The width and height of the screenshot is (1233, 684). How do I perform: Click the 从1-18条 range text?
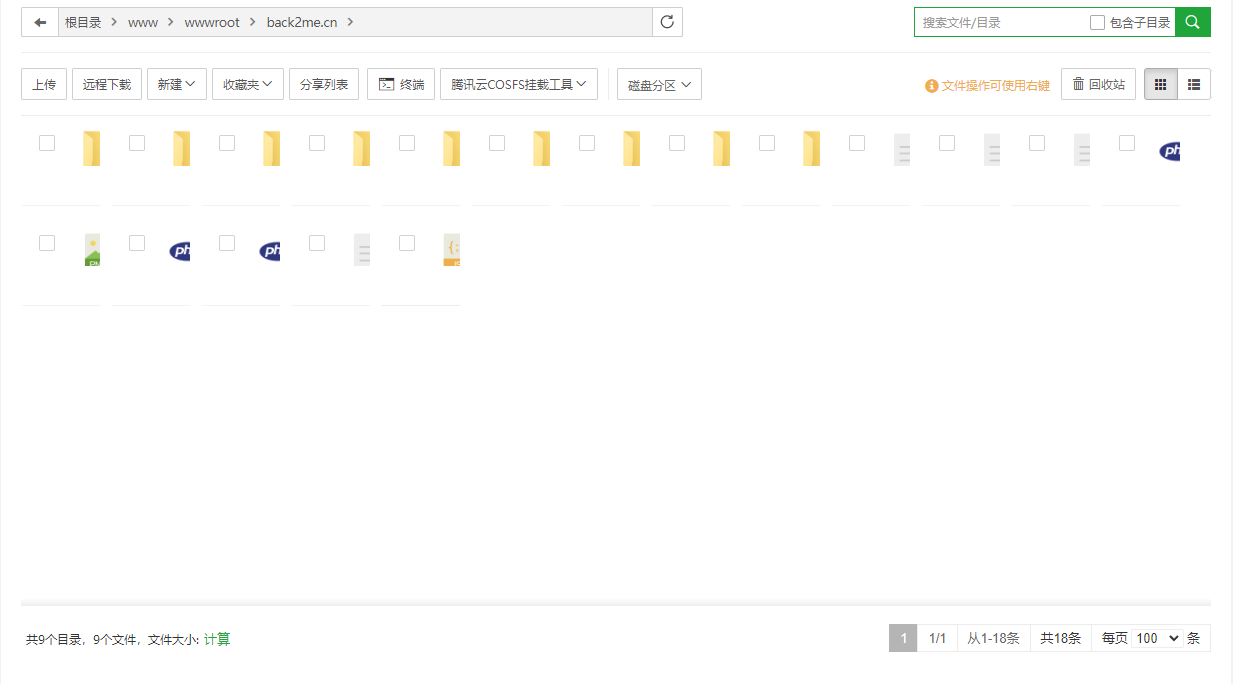(x=993, y=638)
